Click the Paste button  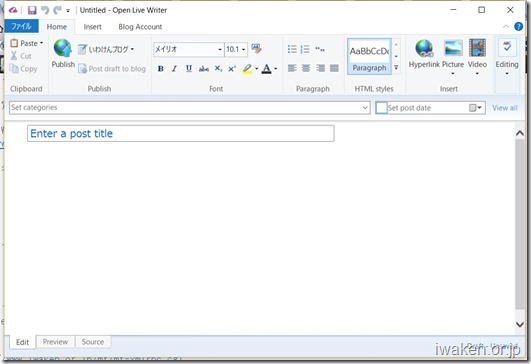24,43
